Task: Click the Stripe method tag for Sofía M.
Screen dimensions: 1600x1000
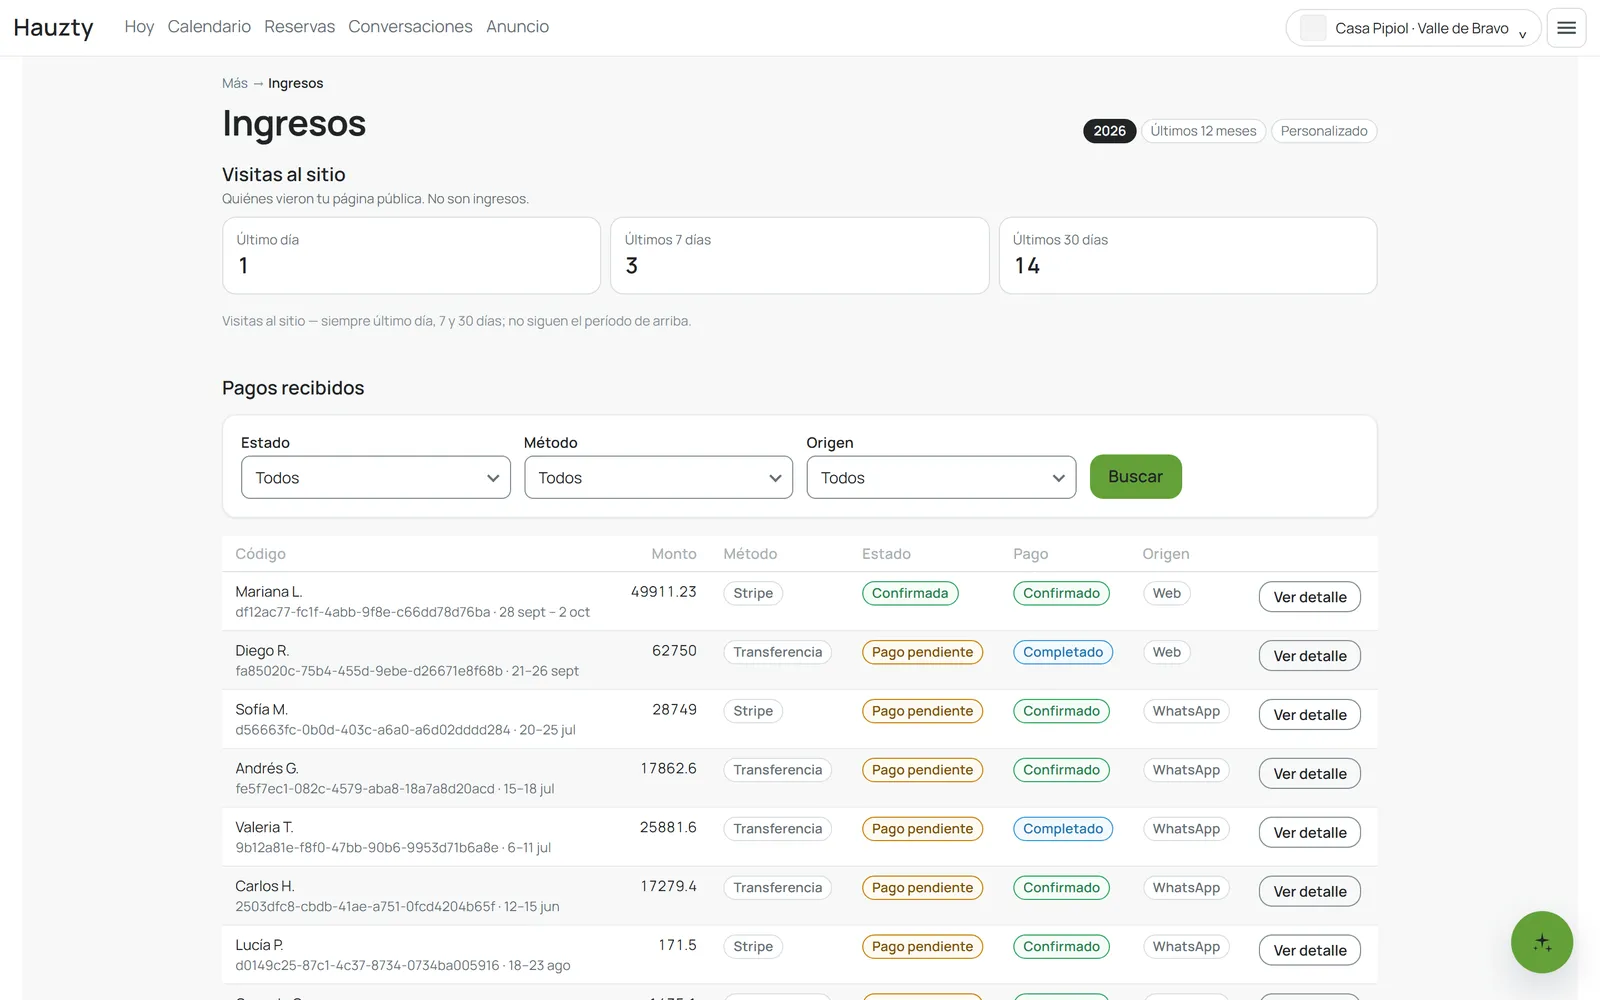Action: pos(753,711)
